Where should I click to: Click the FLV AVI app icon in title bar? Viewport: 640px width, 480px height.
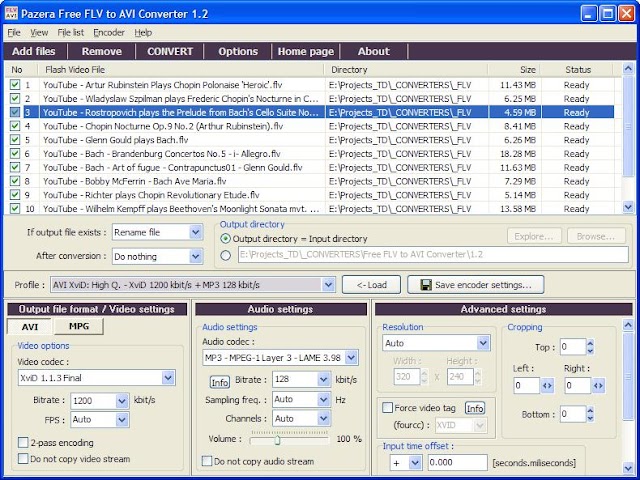click(x=11, y=13)
